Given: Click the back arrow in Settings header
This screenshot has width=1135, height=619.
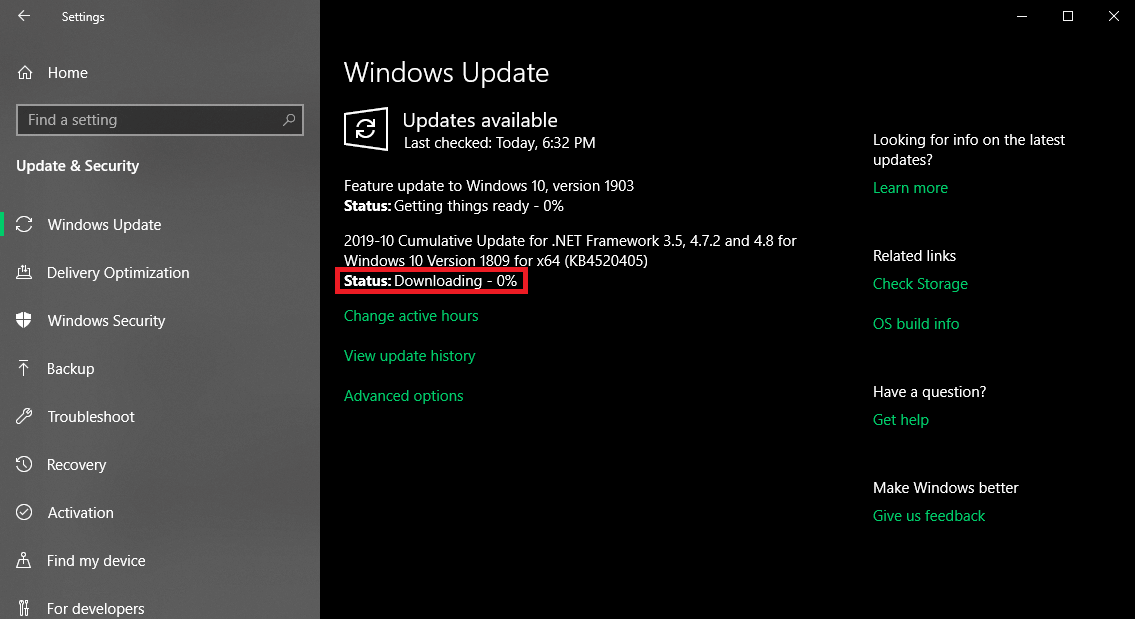Looking at the screenshot, I should pos(24,16).
